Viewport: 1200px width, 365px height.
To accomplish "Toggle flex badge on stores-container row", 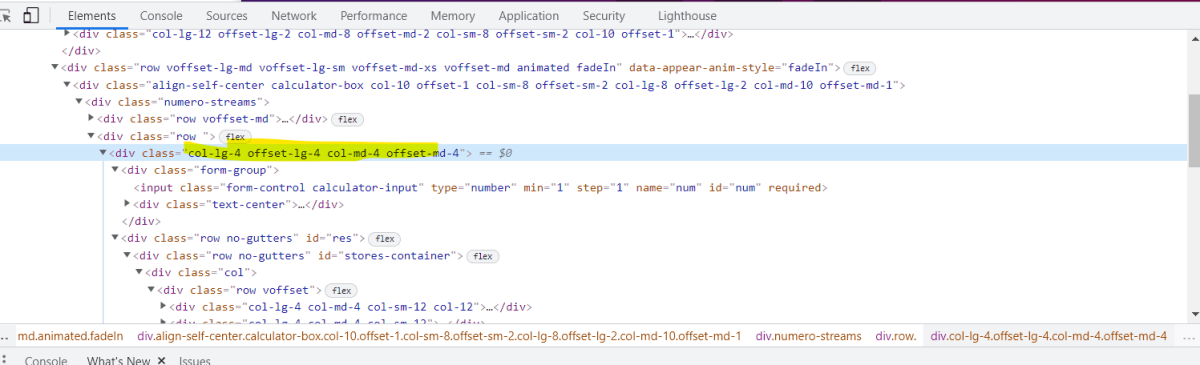I will [x=482, y=256].
